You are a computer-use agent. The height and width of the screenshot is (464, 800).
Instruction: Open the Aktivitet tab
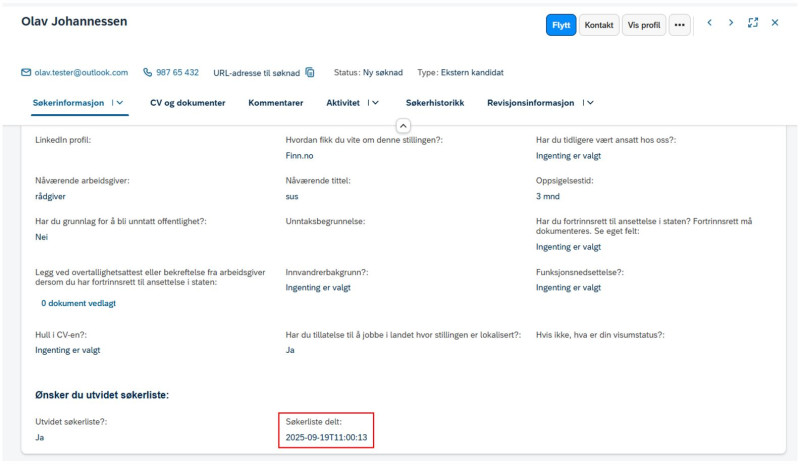[343, 103]
